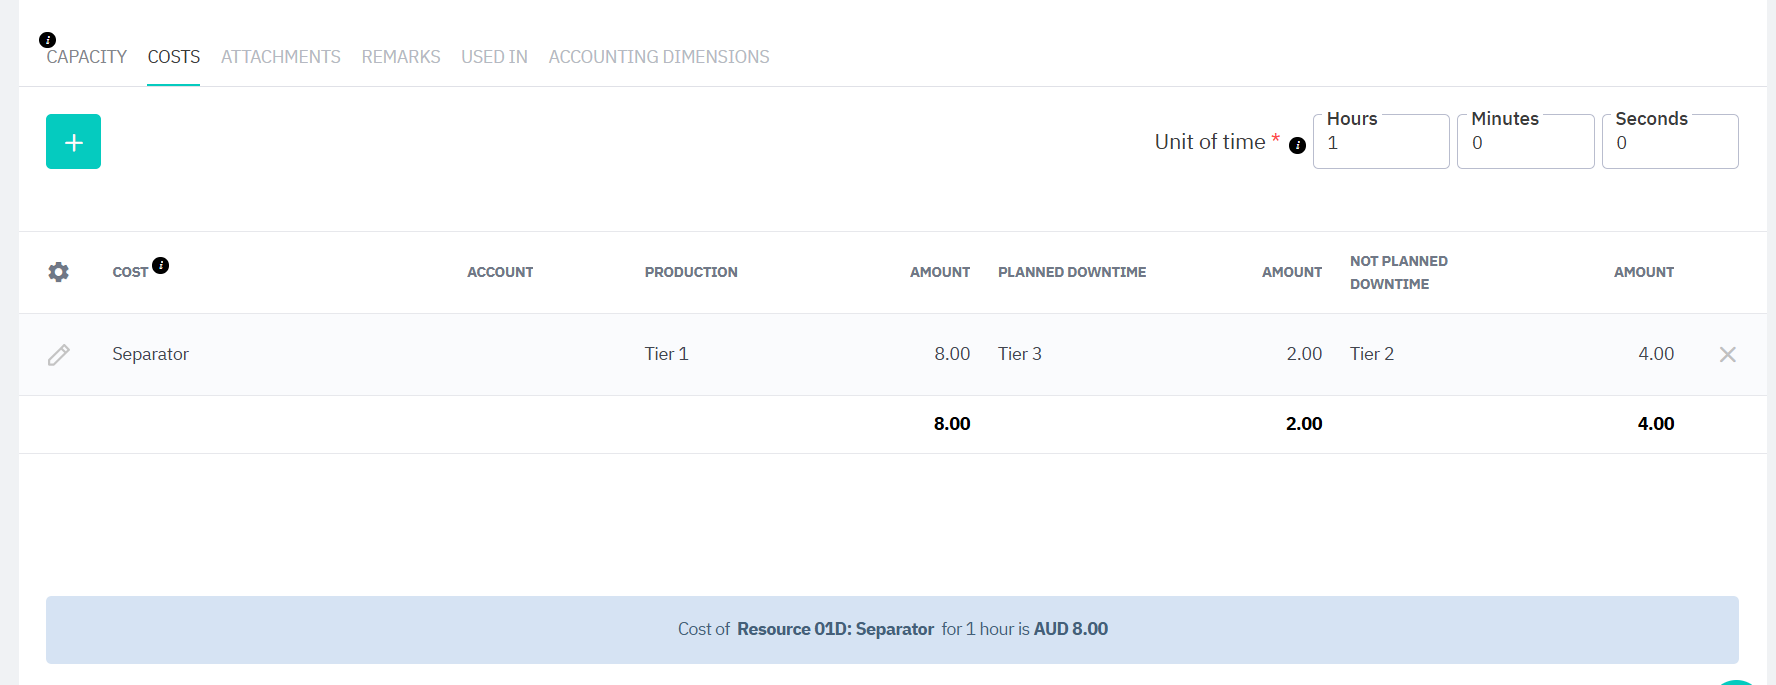Open table settings gear icon

point(59,272)
